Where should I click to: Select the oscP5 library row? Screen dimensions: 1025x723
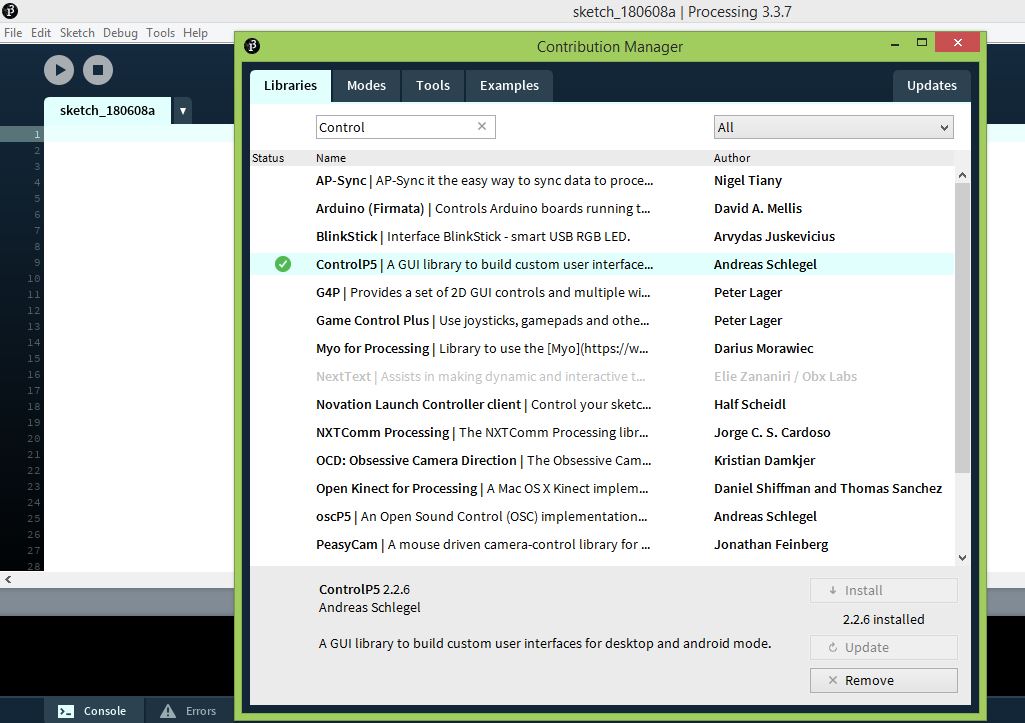point(602,516)
